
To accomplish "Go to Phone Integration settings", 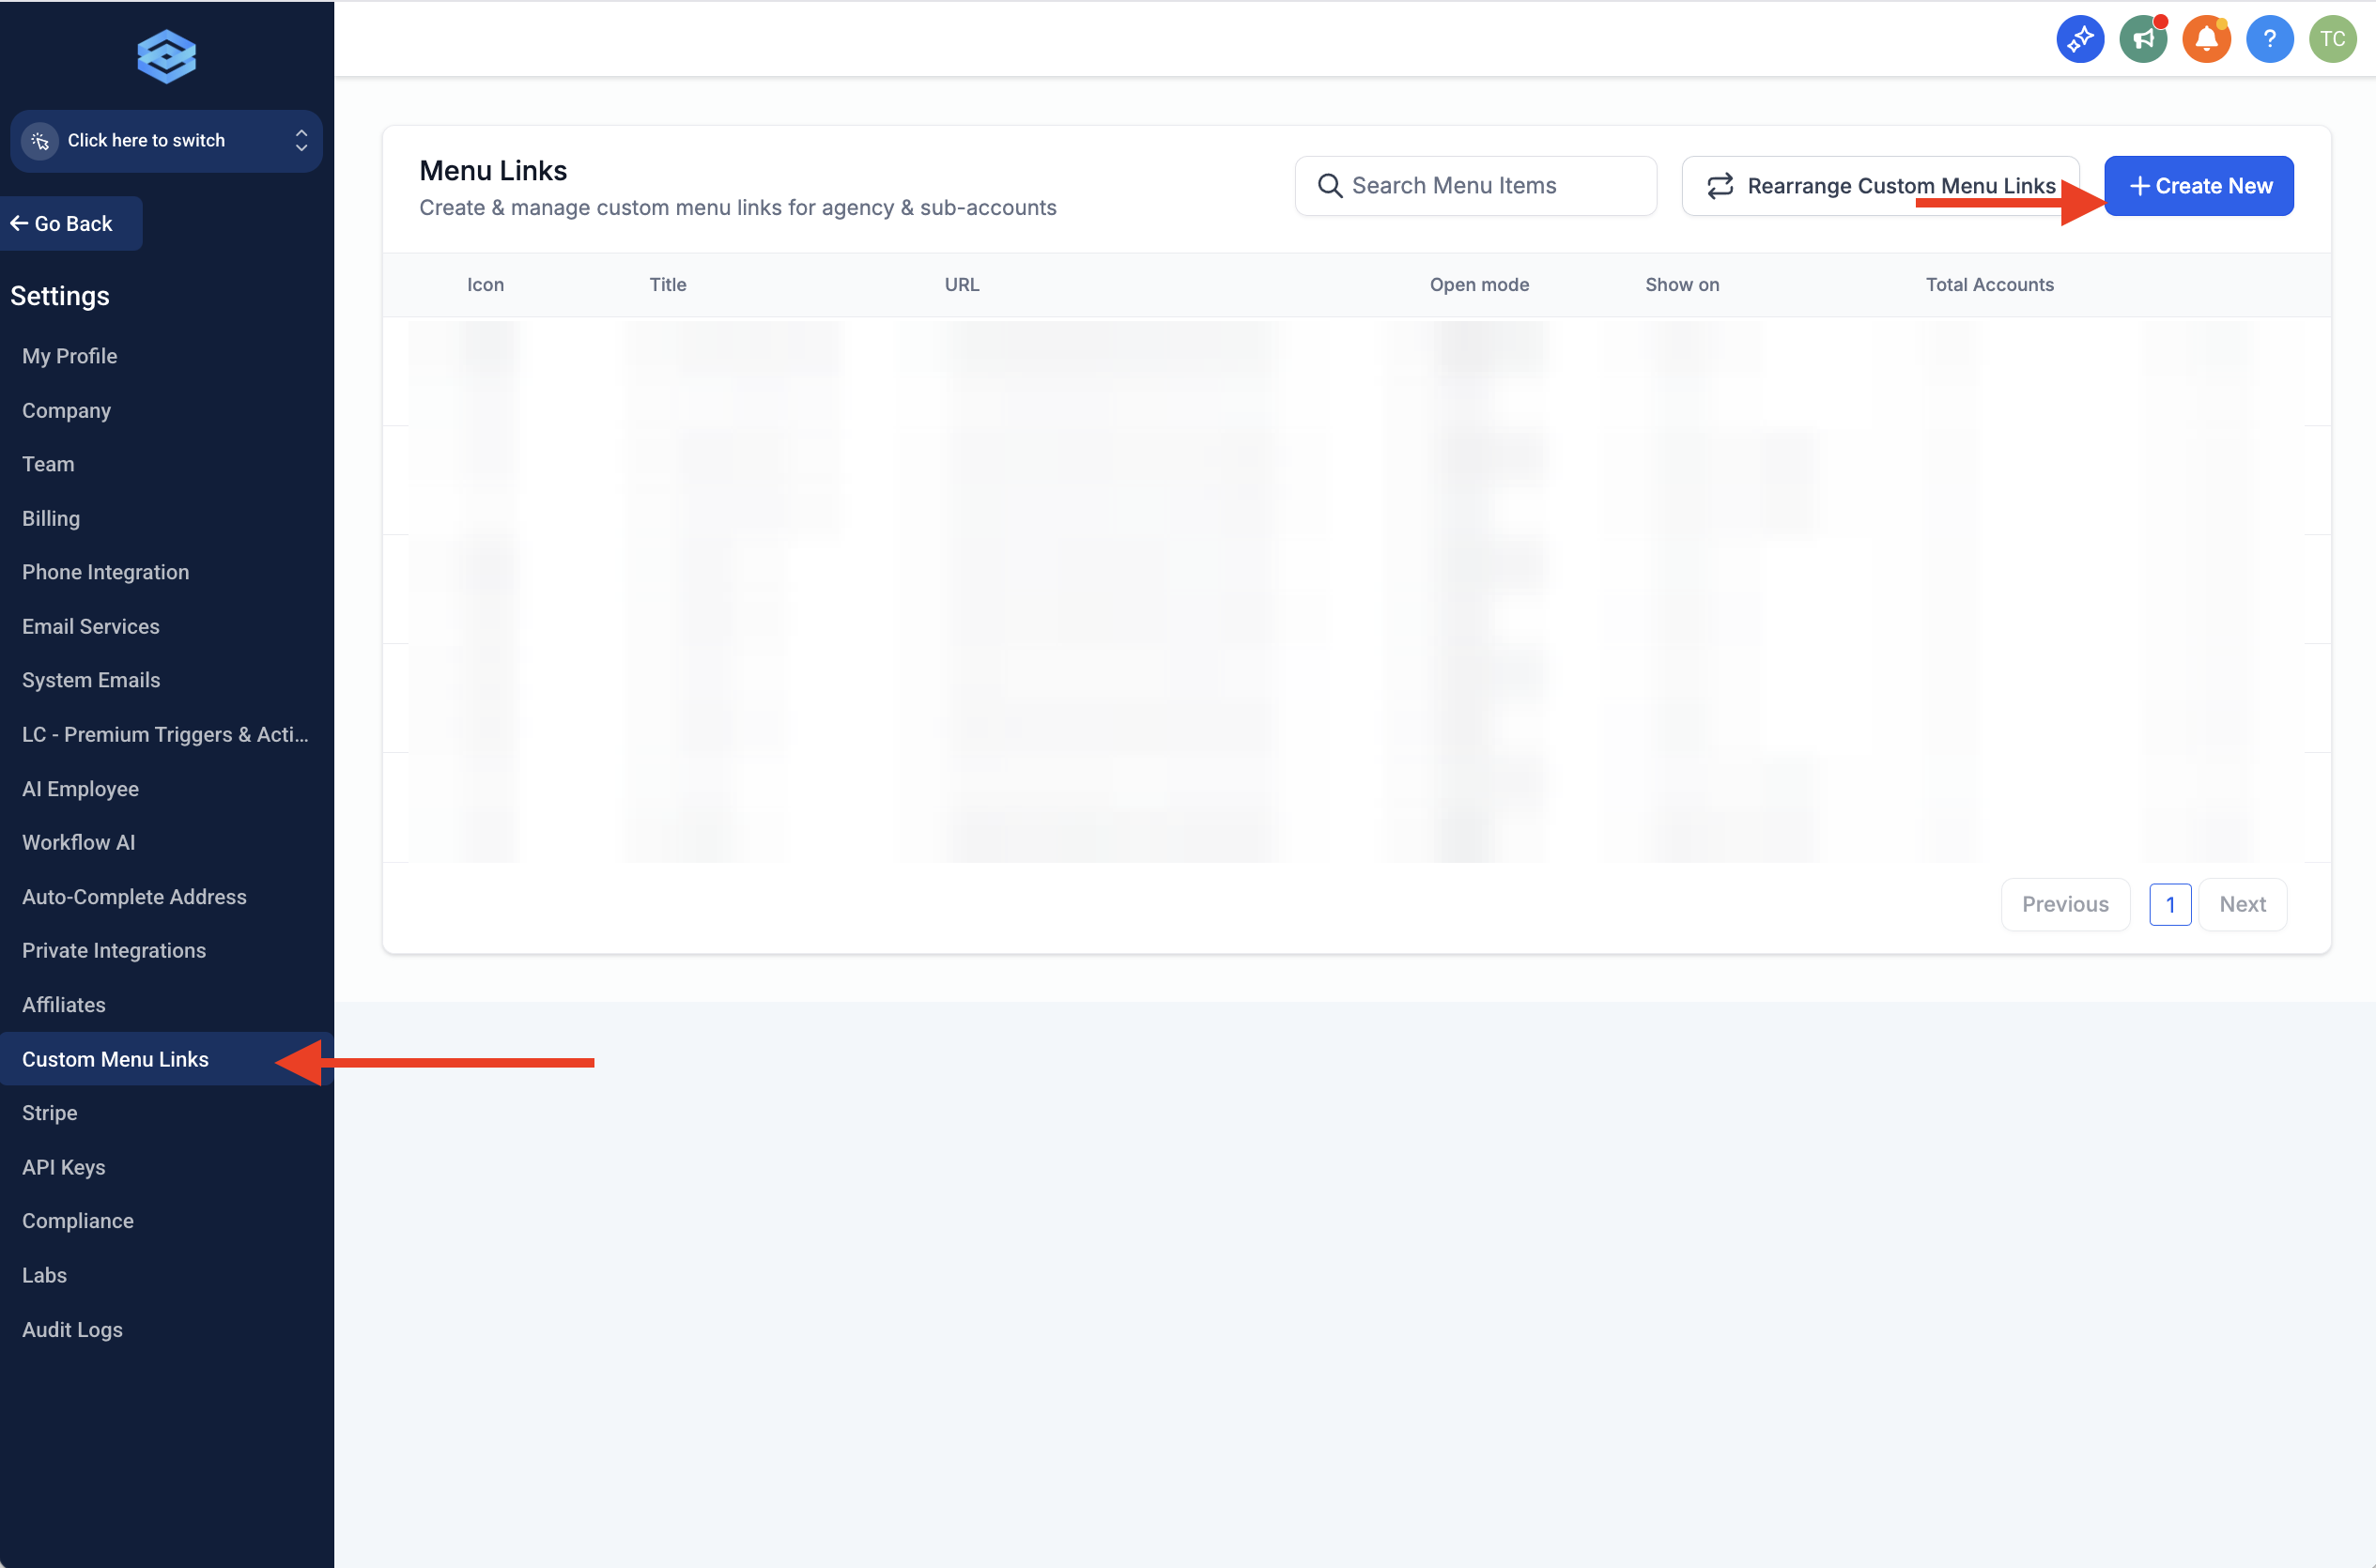I will coord(105,572).
